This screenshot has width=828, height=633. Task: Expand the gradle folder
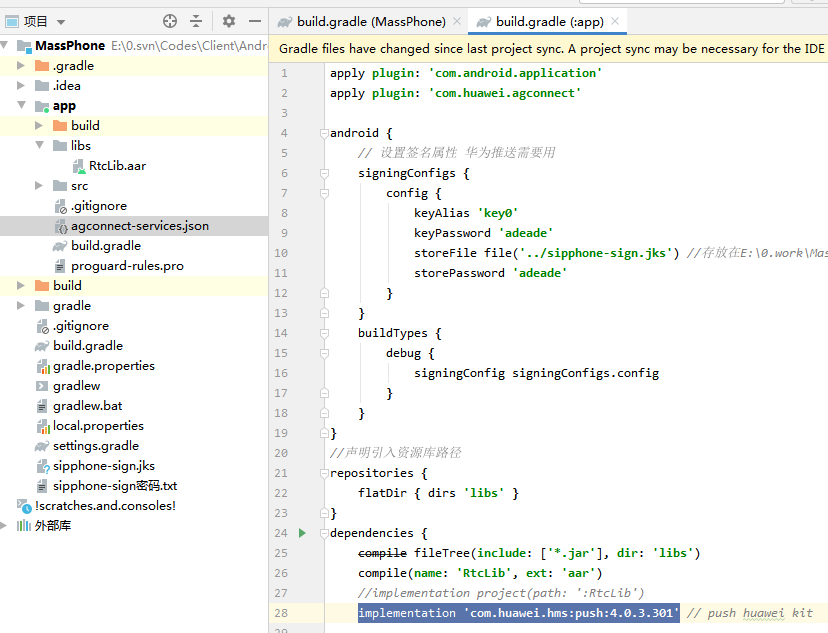21,306
